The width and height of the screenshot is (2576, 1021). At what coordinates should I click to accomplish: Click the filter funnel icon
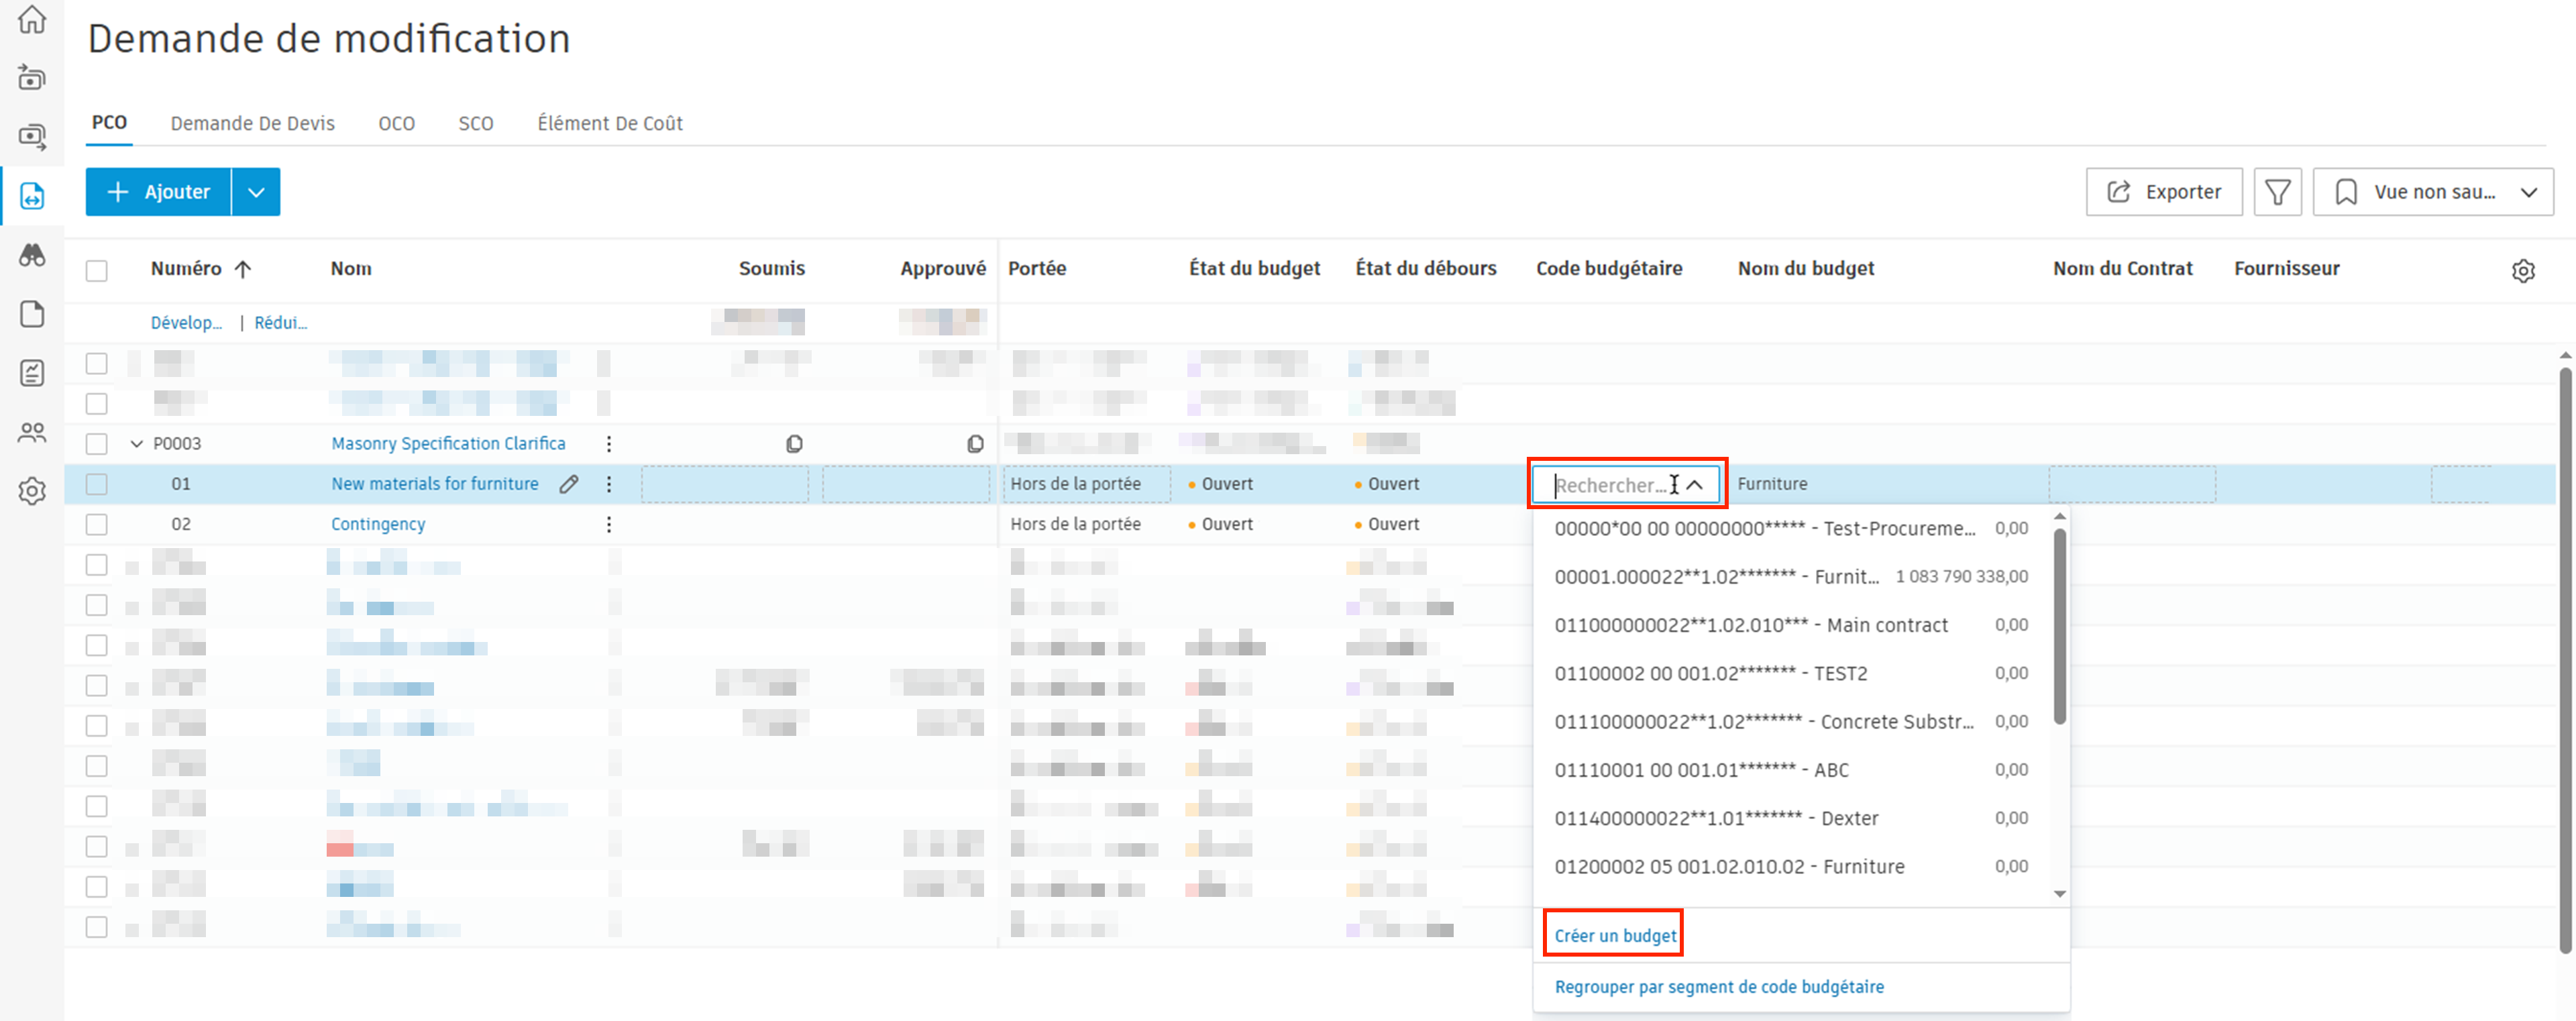click(x=2277, y=192)
